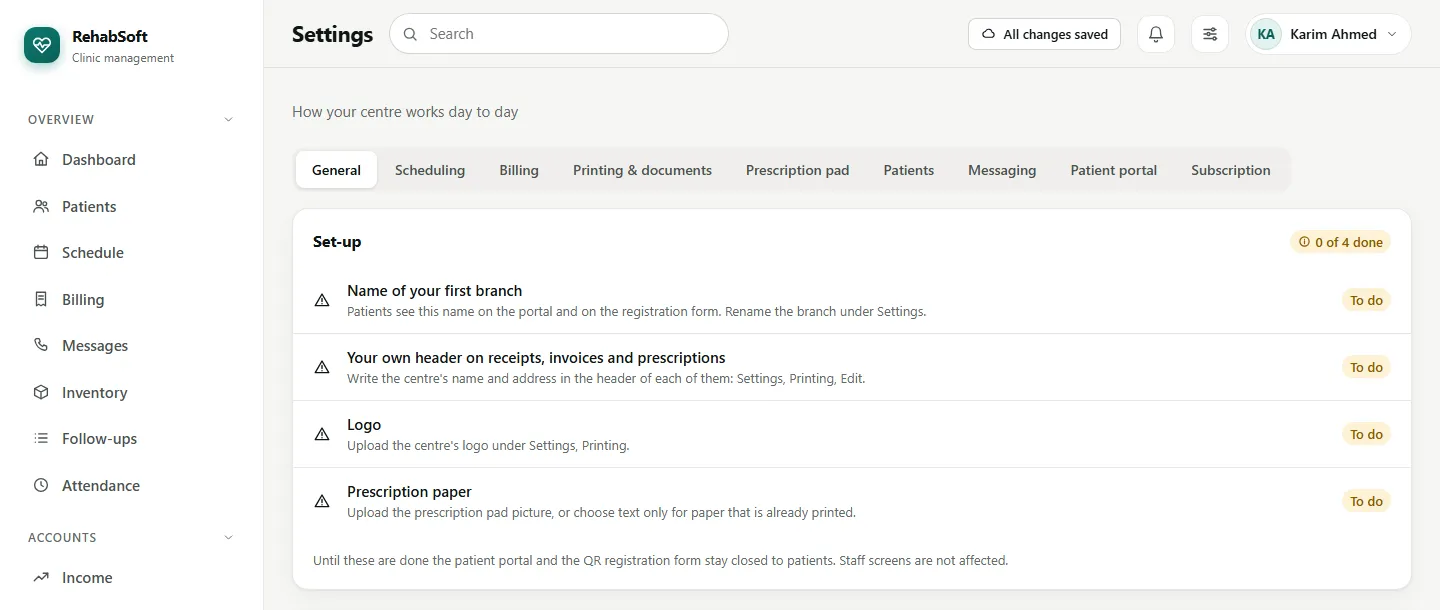The image size is (1440, 610).
Task: Go to the Patient portal tab
Action: pyautogui.click(x=1113, y=170)
